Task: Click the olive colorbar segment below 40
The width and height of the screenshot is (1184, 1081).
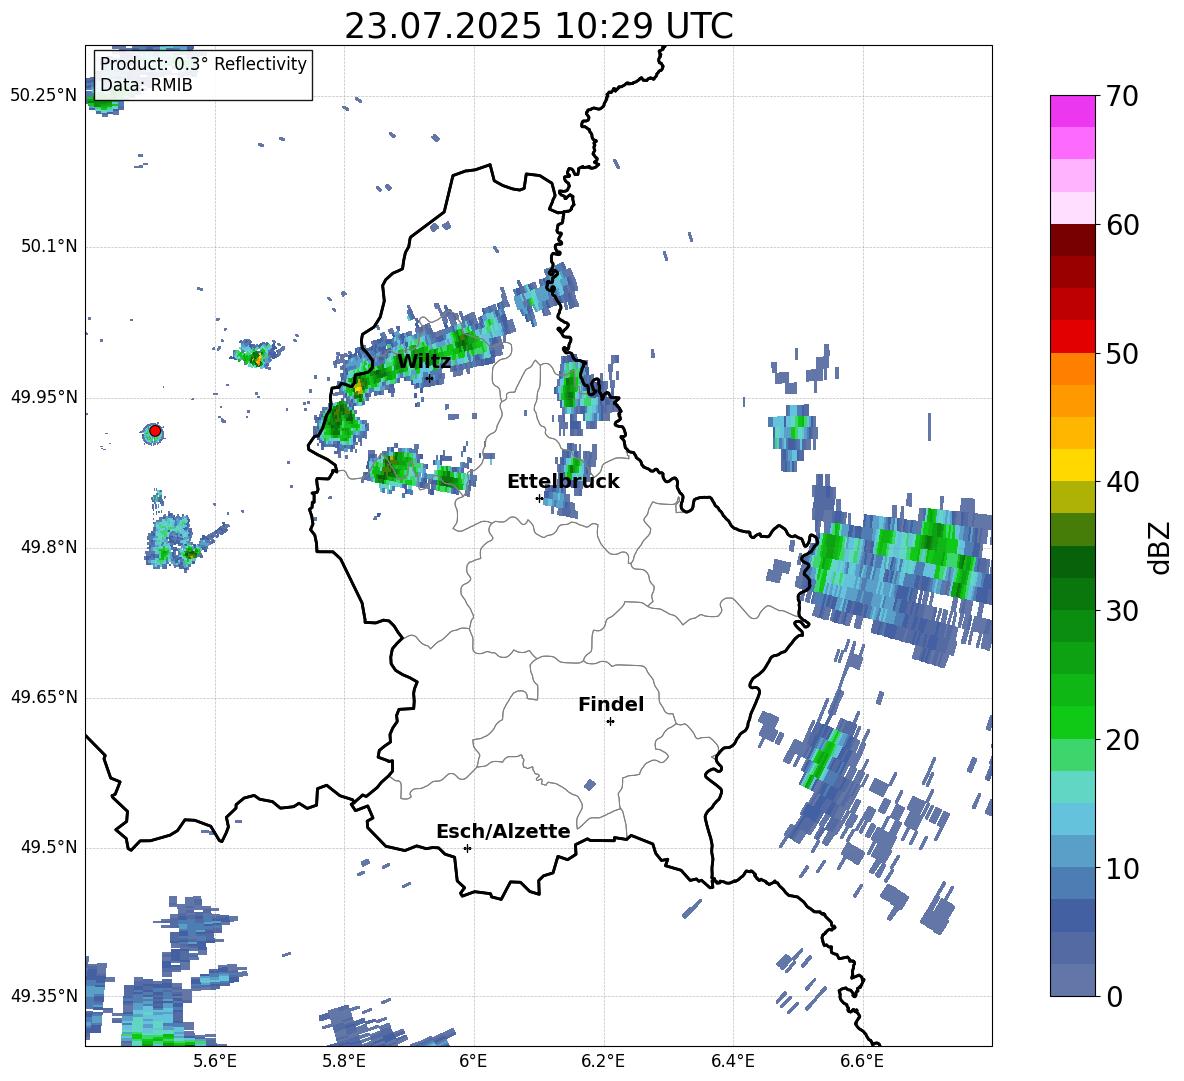Action: (1072, 497)
